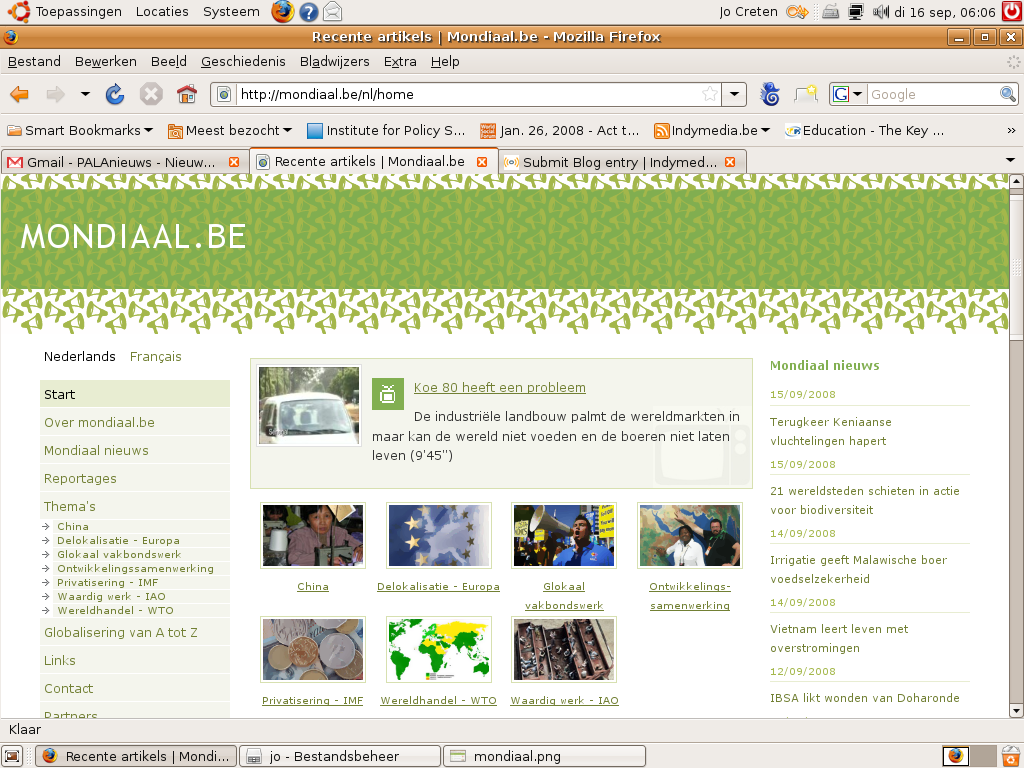The image size is (1024, 768).
Task: Click the green world map Wereldhandel thumbnail
Action: click(x=439, y=650)
